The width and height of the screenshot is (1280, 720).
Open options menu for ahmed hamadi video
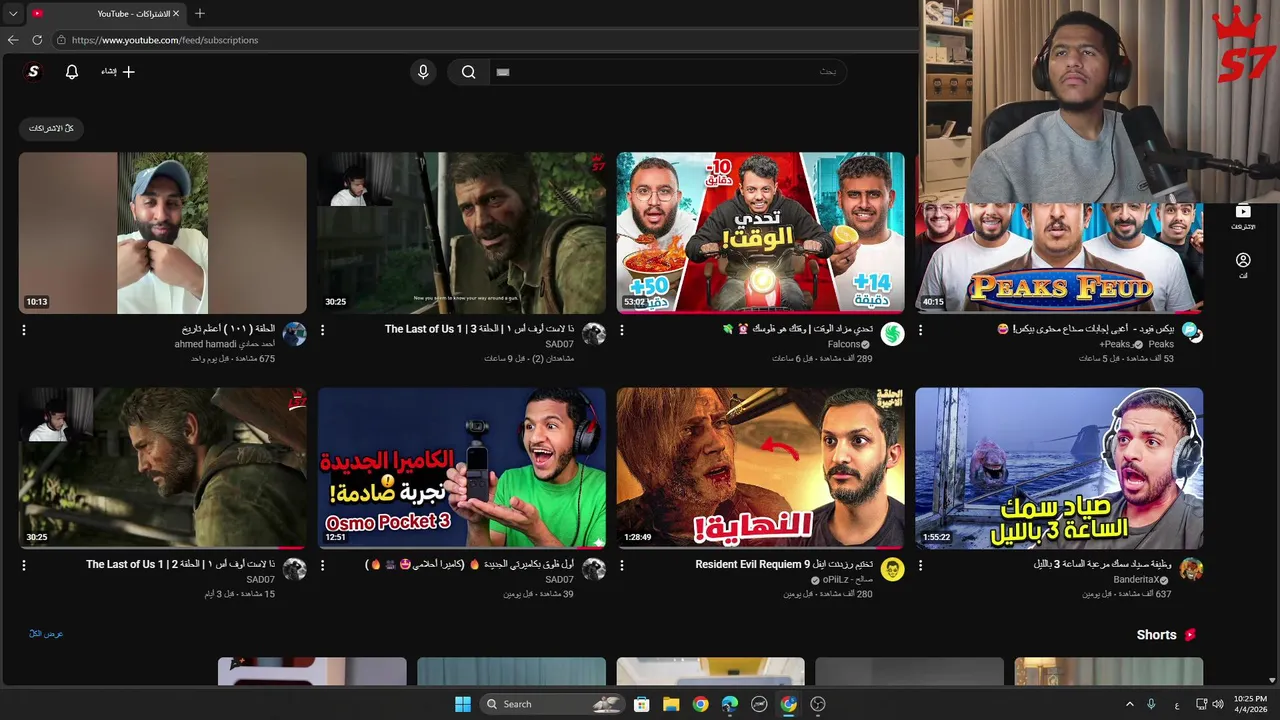coord(24,330)
